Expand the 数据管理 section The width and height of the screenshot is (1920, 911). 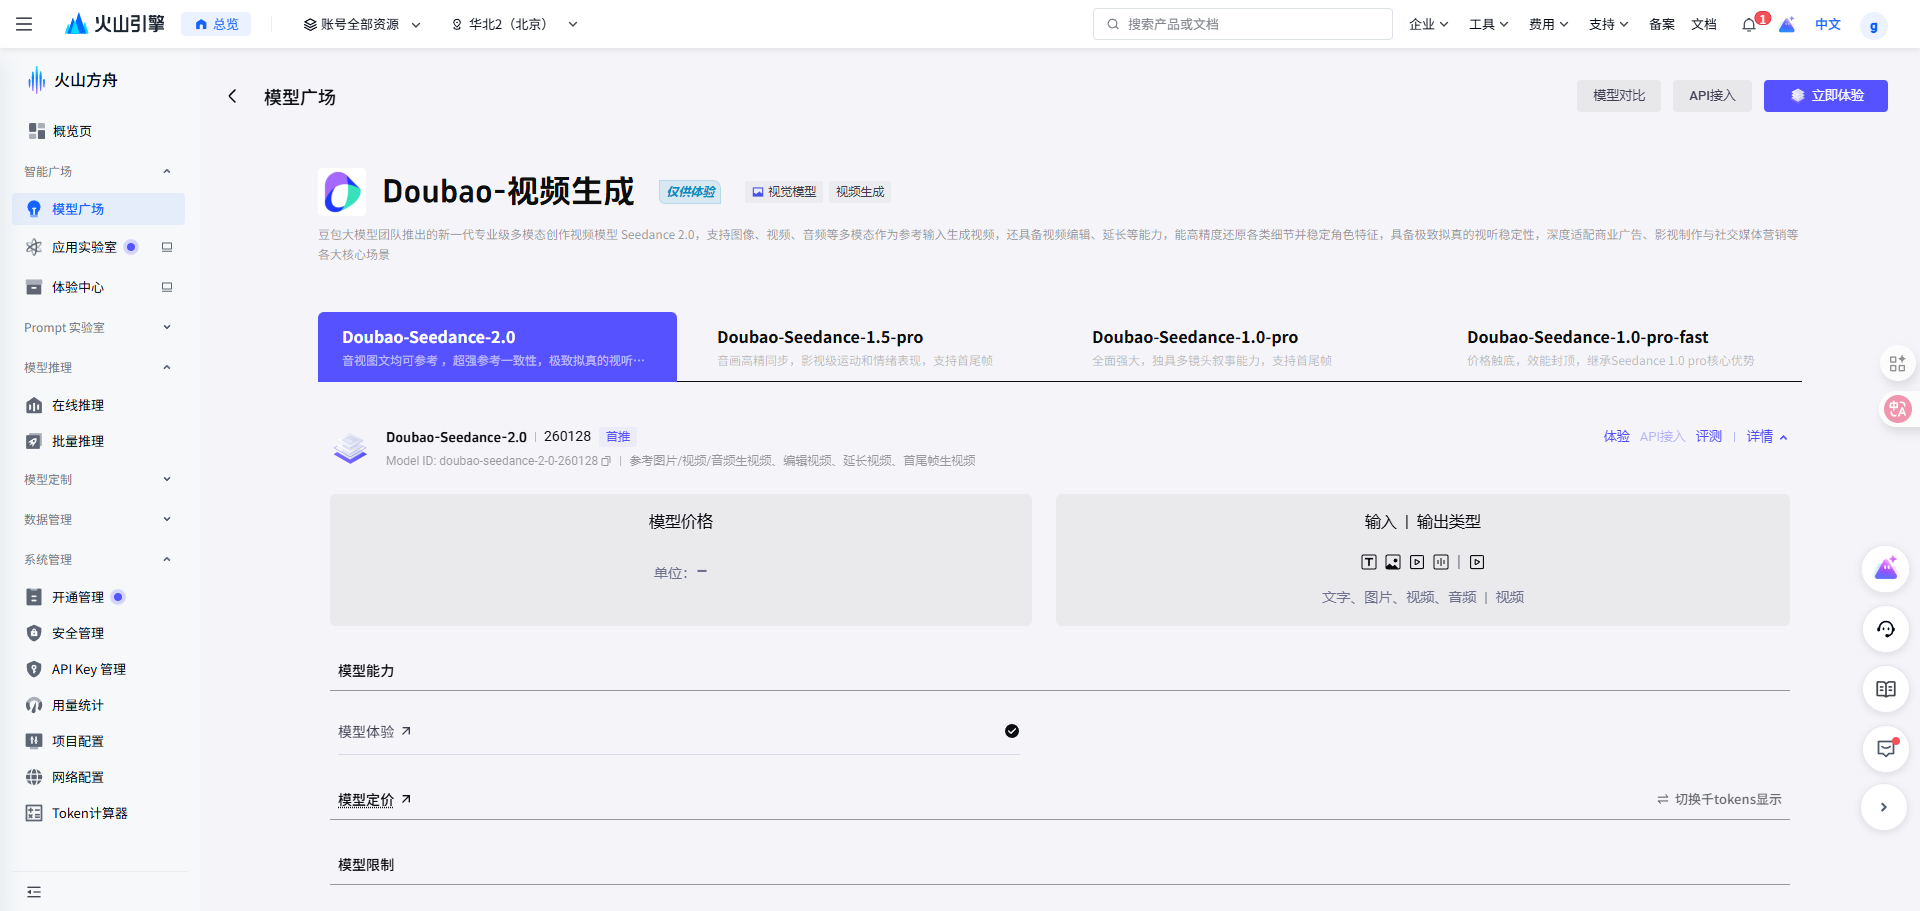tap(98, 519)
